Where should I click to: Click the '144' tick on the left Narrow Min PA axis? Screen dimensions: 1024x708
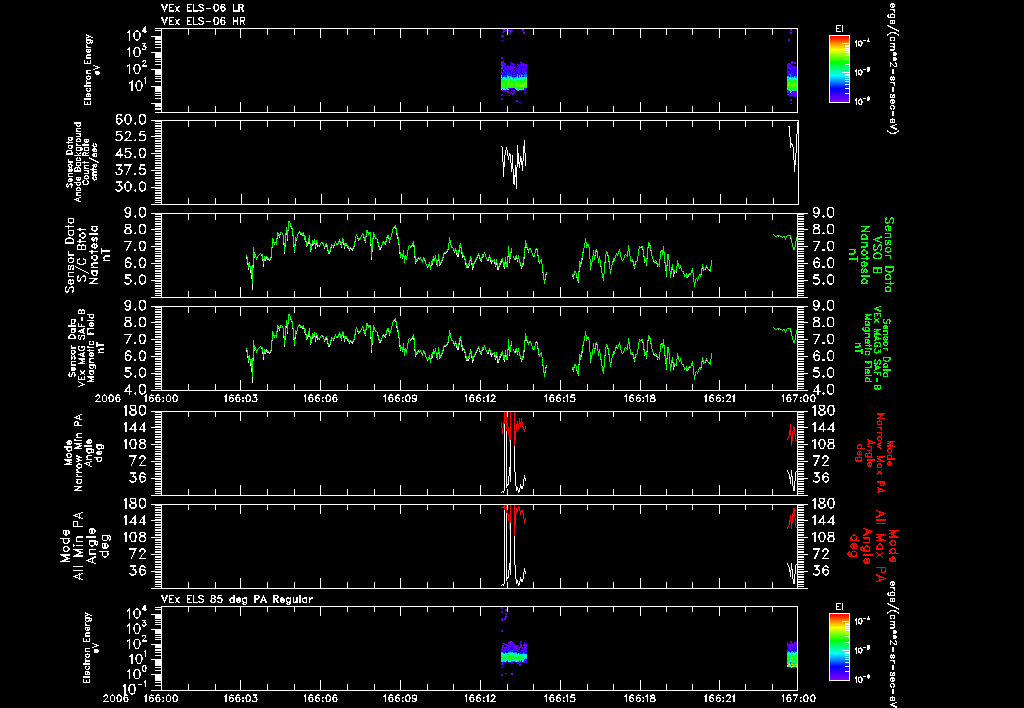(x=136, y=427)
